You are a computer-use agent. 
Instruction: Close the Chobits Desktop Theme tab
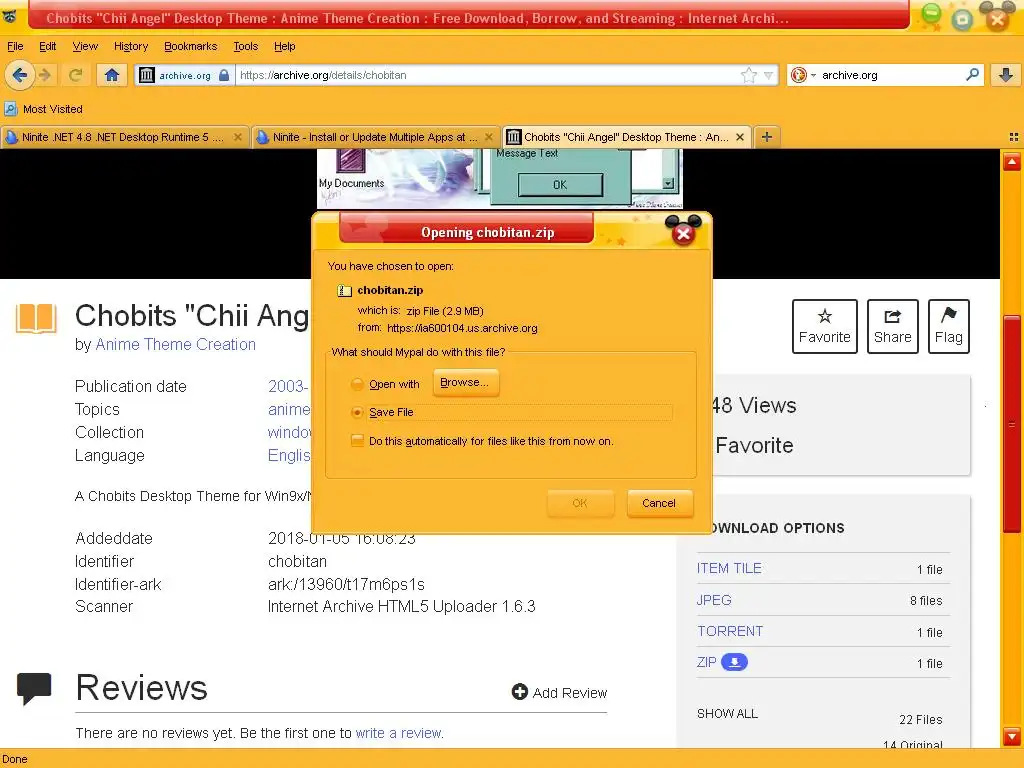740,137
